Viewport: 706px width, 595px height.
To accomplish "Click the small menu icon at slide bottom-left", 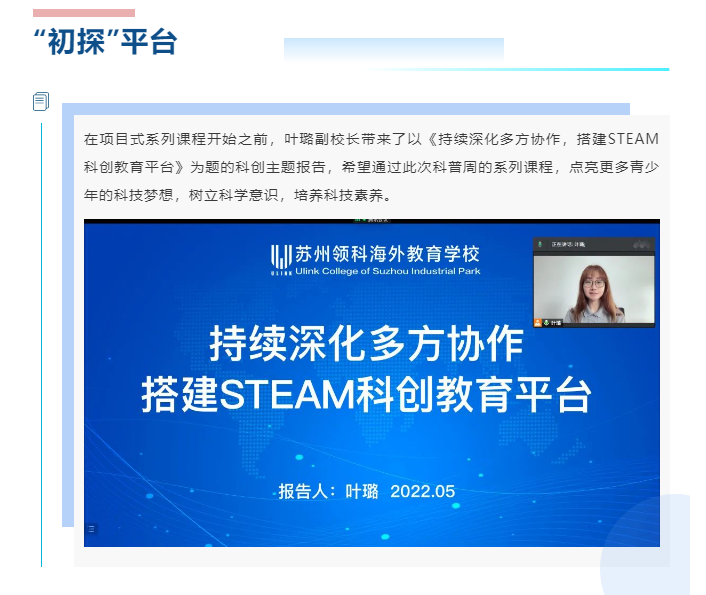I will [91, 529].
